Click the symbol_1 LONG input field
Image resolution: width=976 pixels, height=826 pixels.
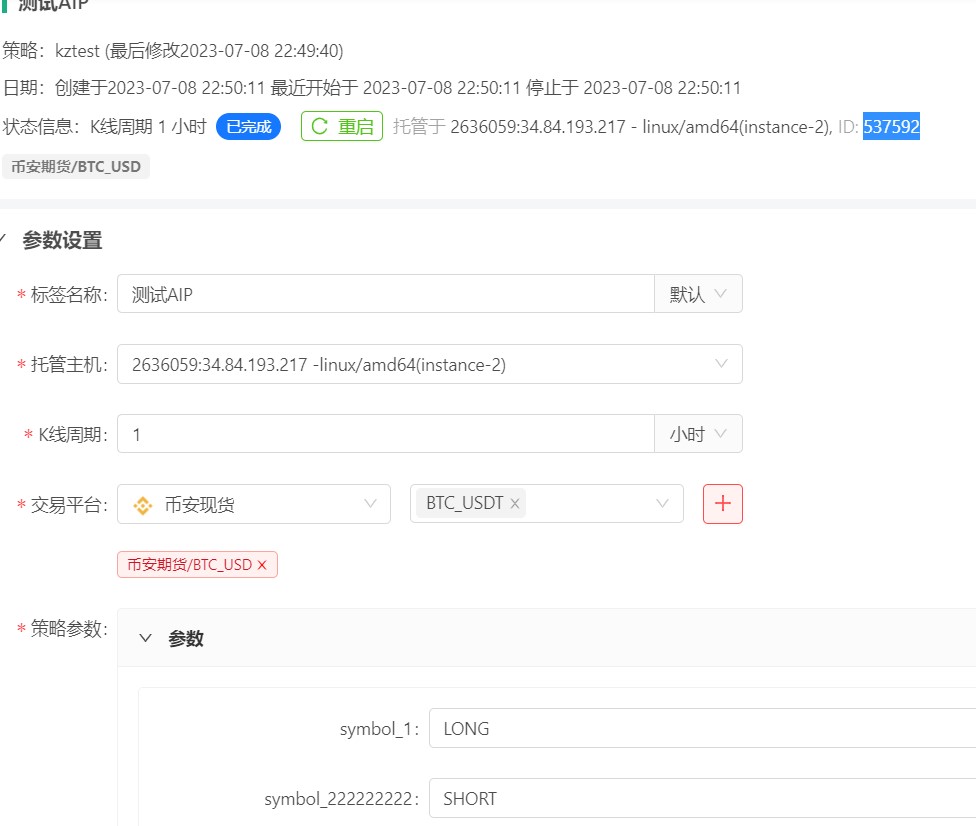pyautogui.click(x=700, y=729)
